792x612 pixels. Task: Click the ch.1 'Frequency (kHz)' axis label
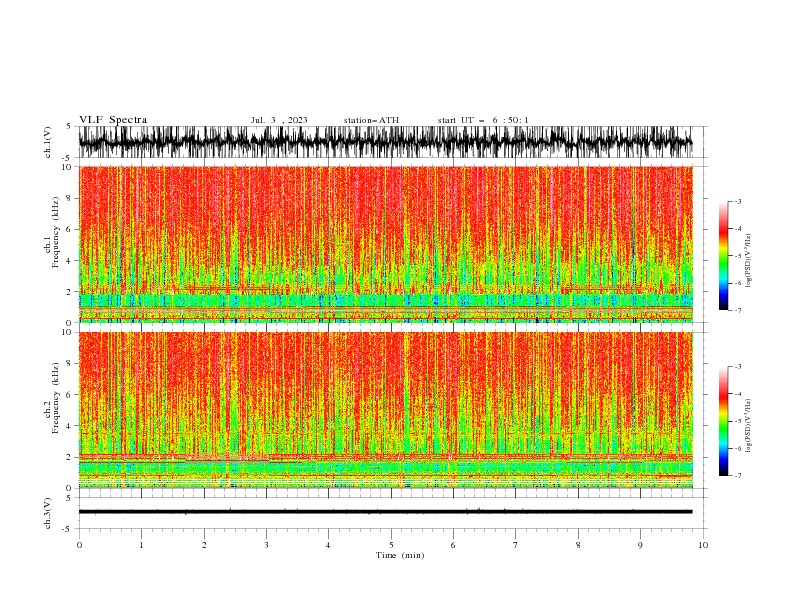click(56, 233)
